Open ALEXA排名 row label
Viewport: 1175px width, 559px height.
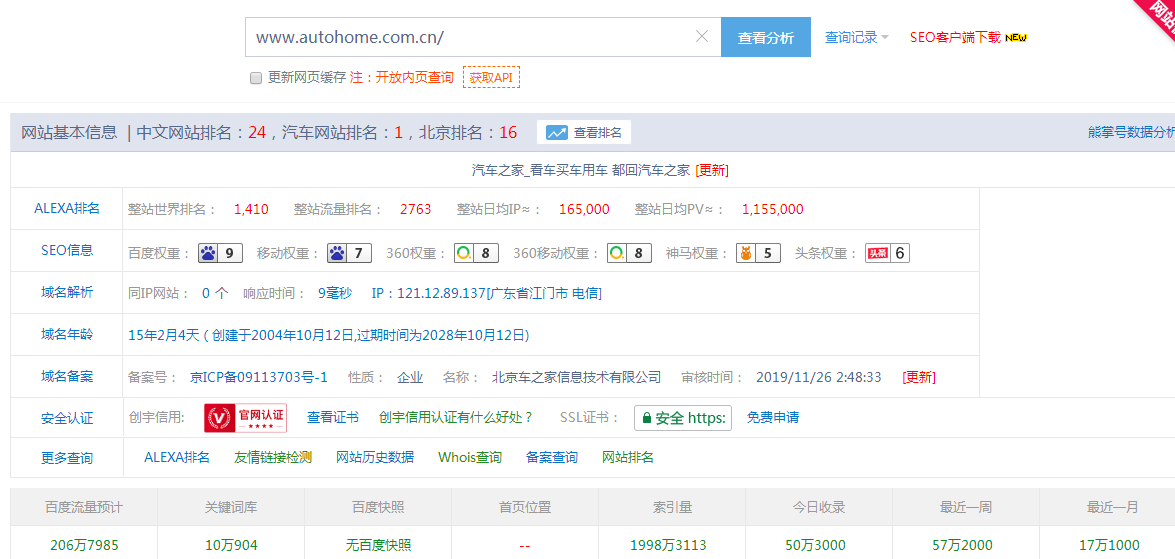coord(67,209)
